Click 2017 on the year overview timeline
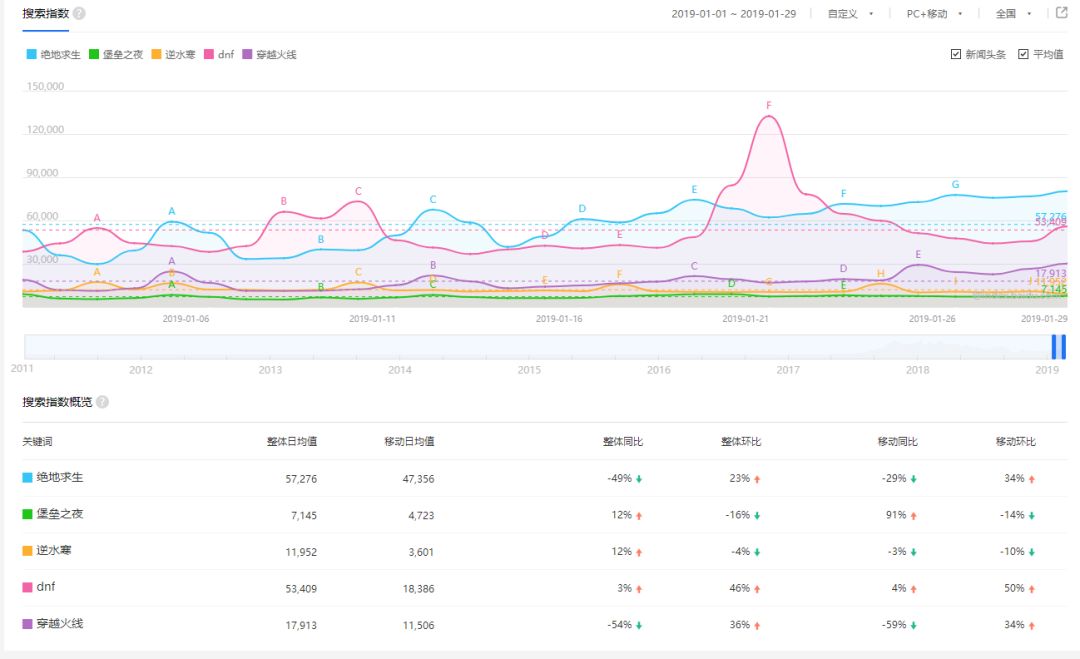1080x659 pixels. [x=788, y=370]
